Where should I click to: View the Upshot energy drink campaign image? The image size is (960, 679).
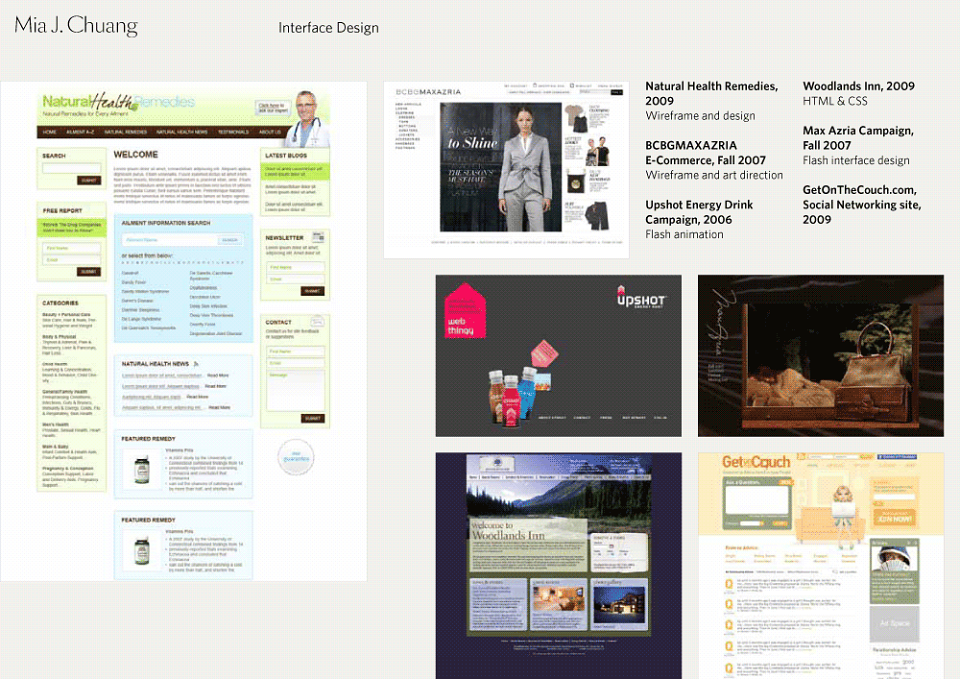coord(558,356)
